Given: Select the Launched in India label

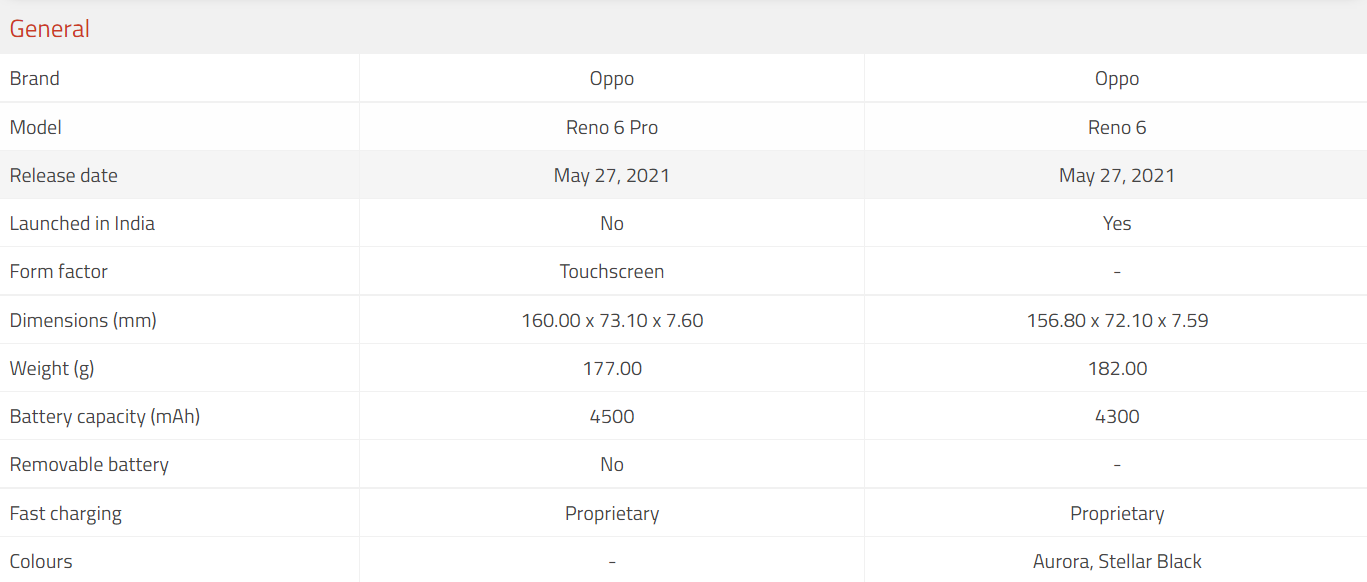Looking at the screenshot, I should [82, 223].
